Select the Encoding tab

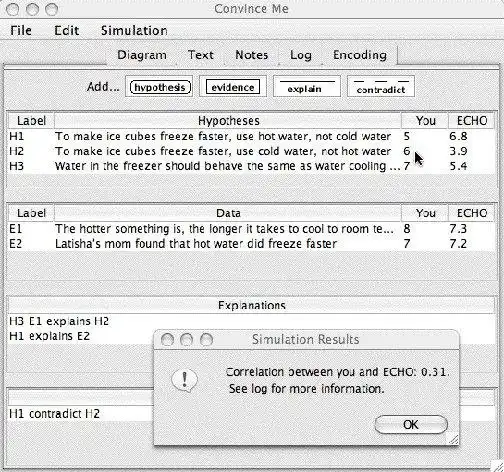360,55
